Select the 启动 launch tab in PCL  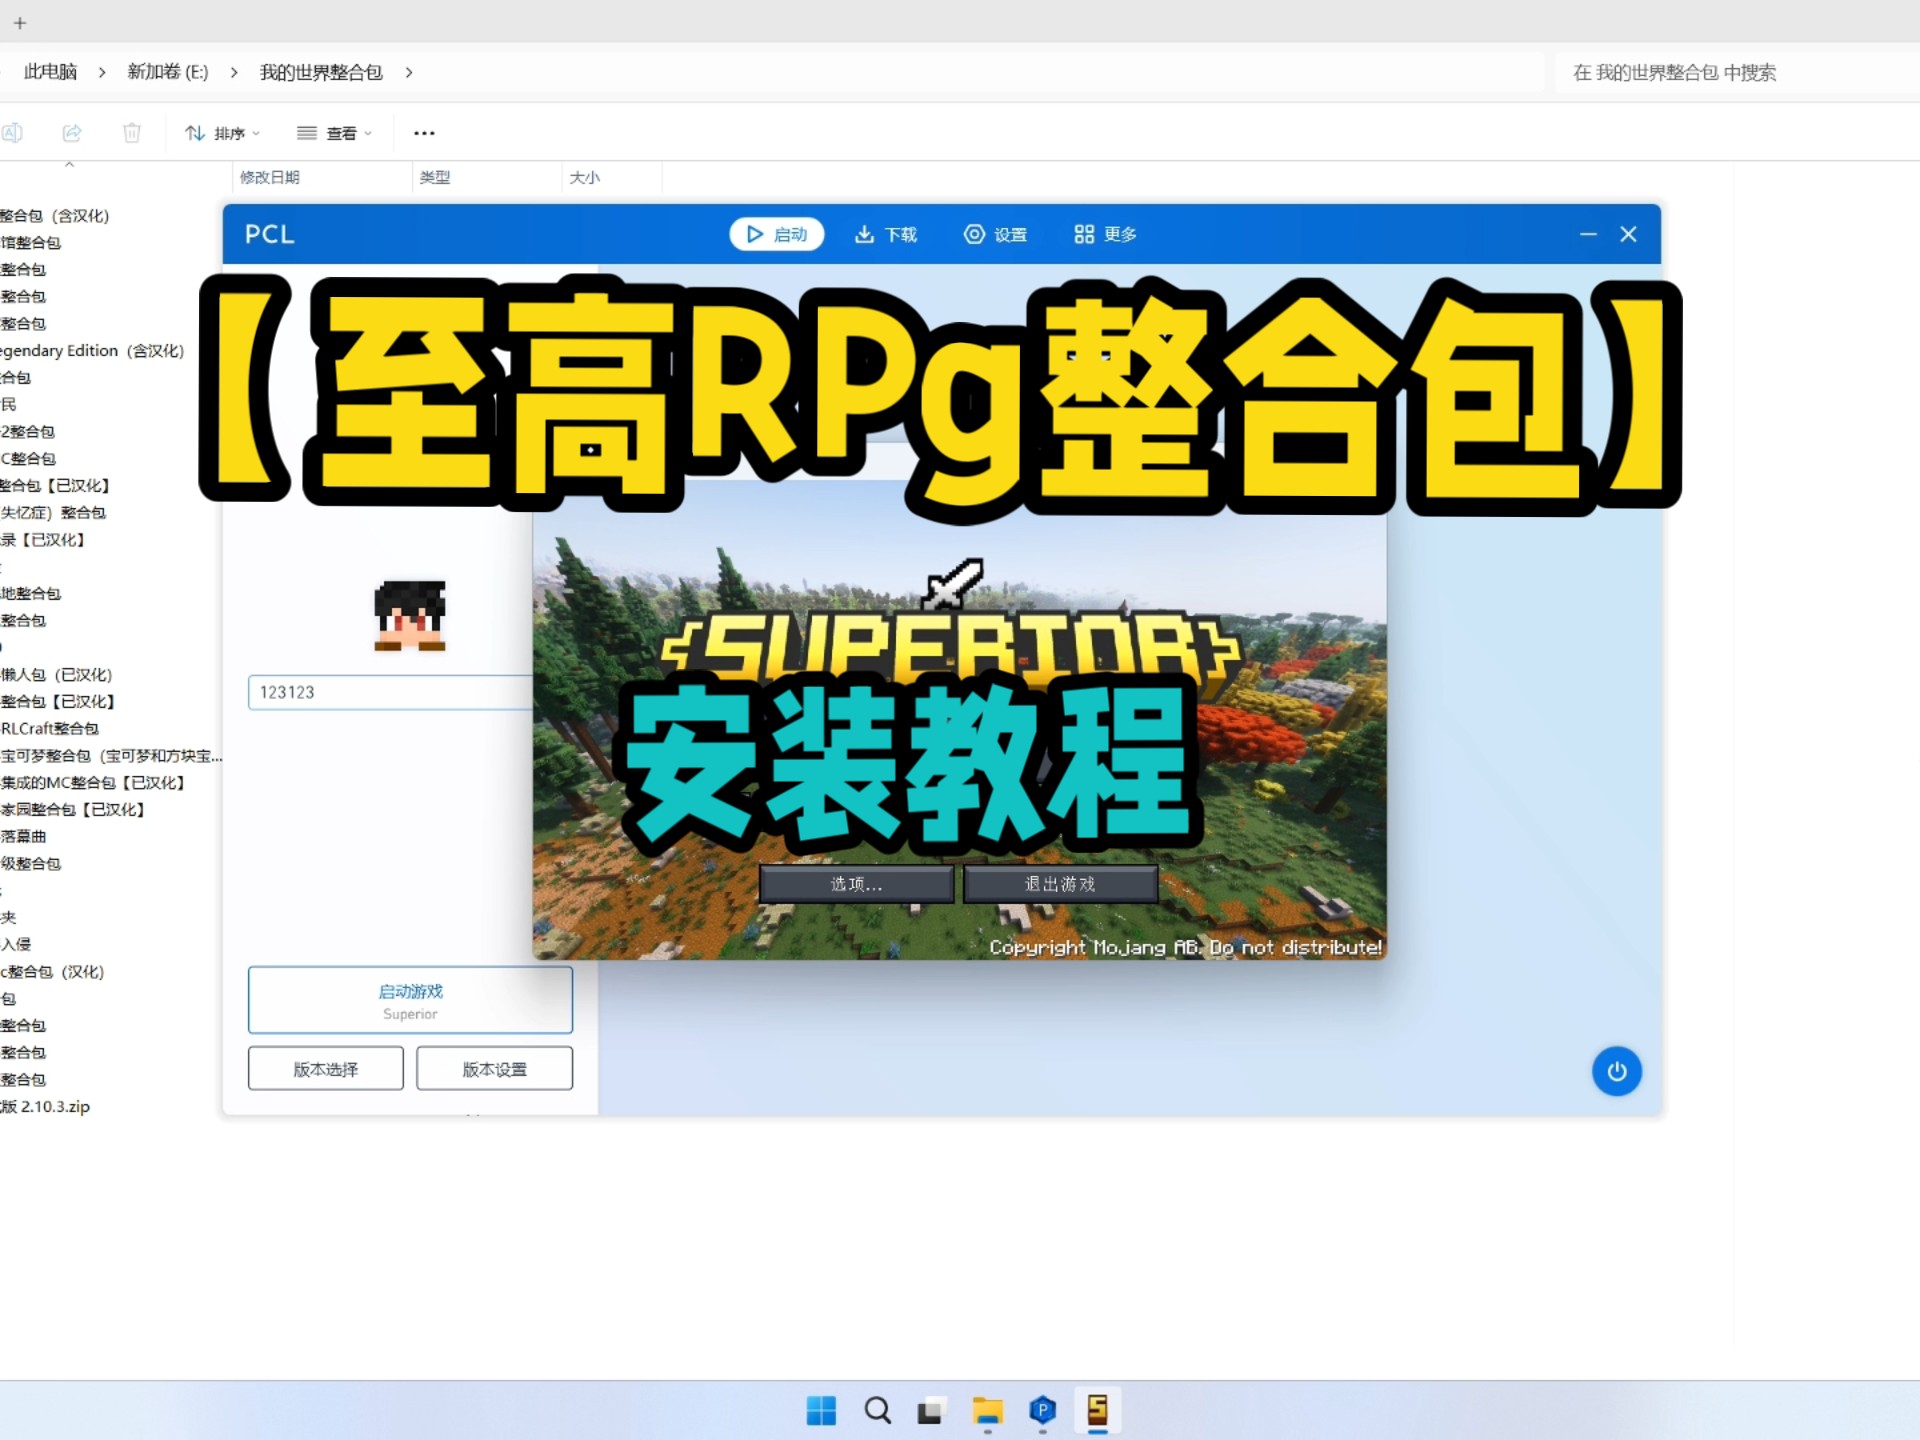[x=777, y=234]
